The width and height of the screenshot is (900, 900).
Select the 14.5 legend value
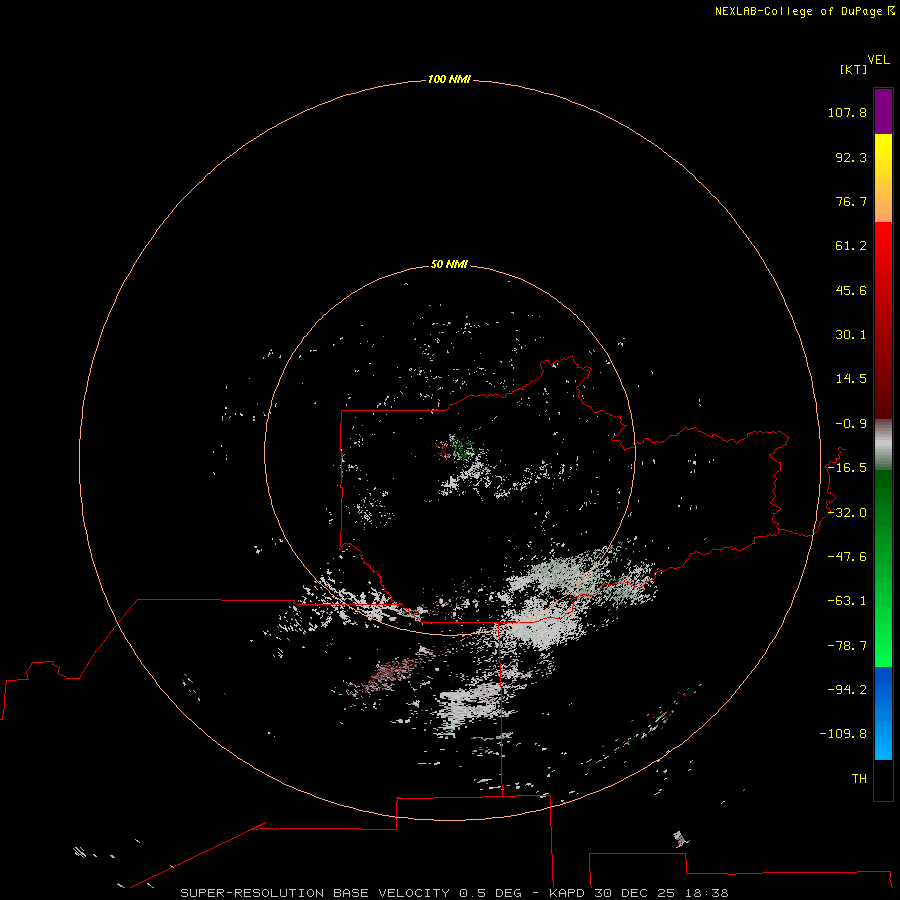point(851,379)
